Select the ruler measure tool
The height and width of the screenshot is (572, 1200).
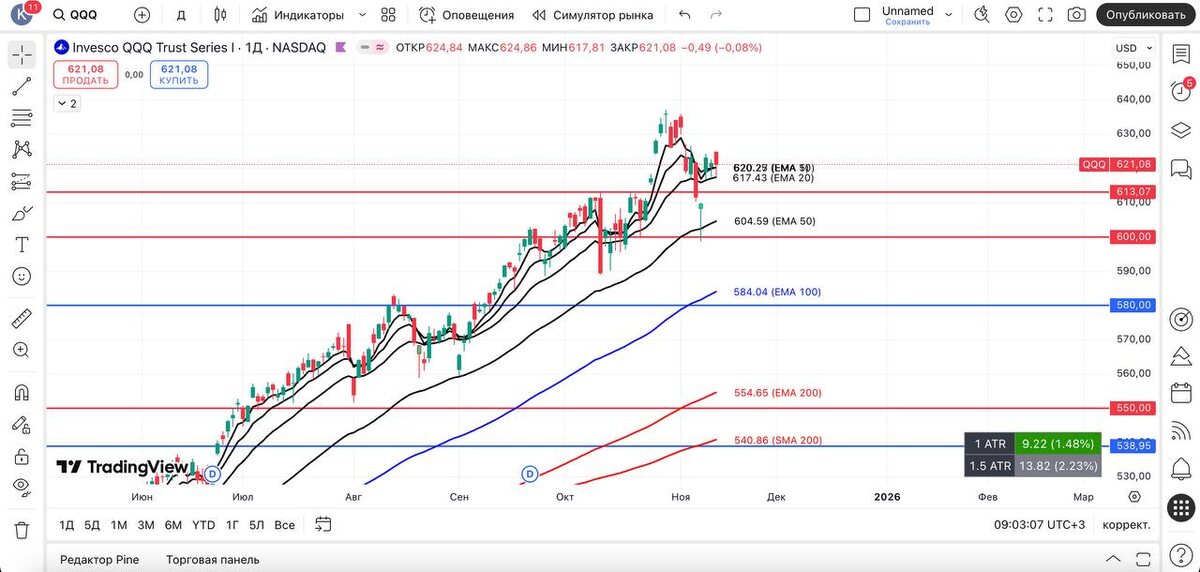(21, 318)
